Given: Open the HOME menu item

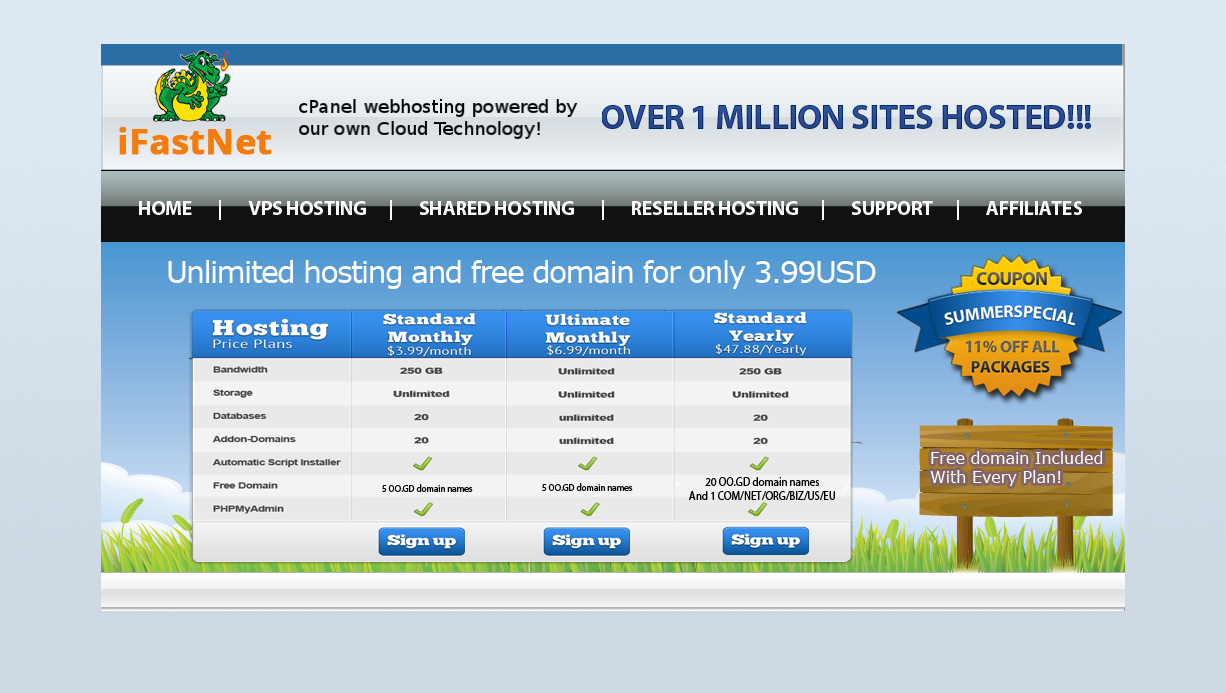Looking at the screenshot, I should 165,209.
